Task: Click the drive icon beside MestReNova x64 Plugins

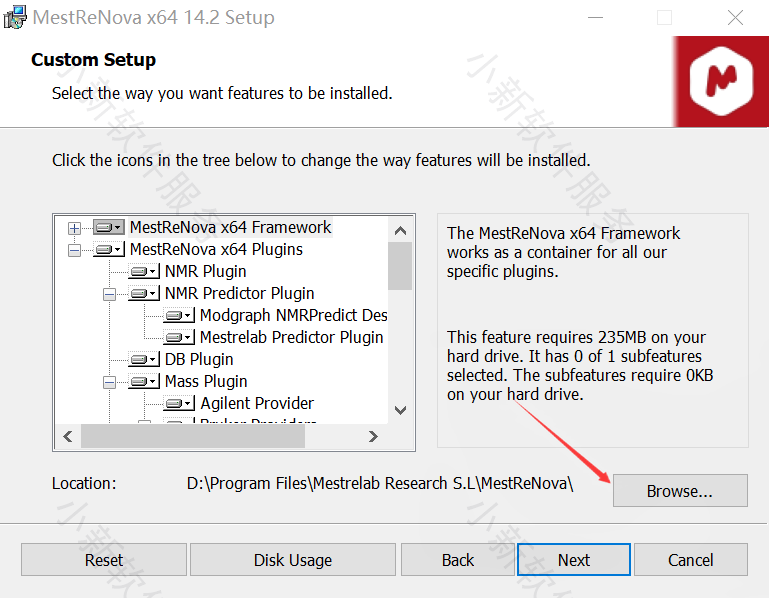Action: pos(108,250)
